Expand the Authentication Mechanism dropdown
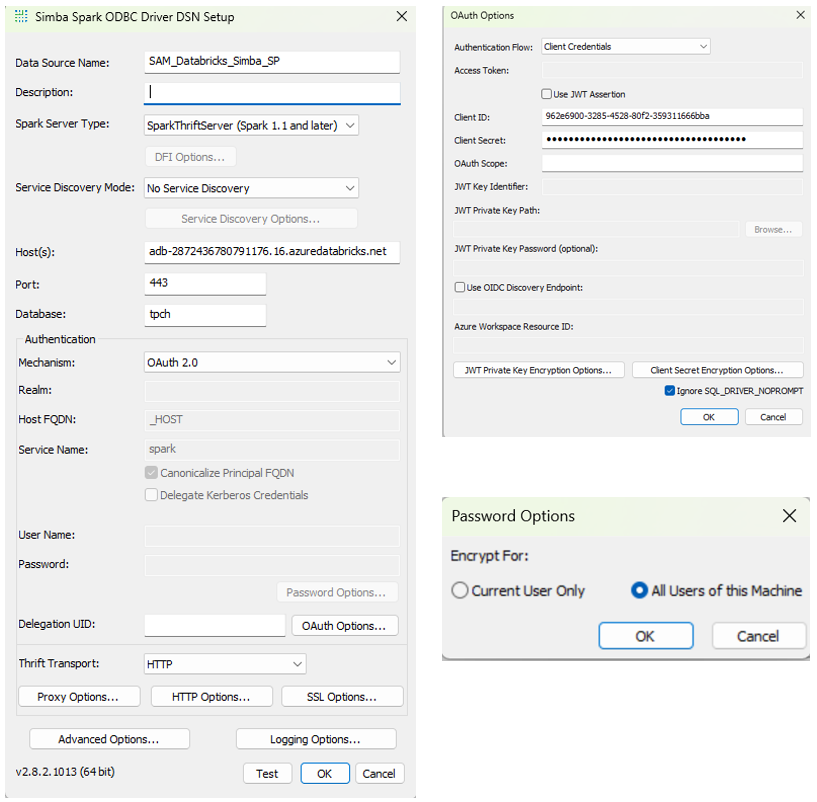This screenshot has width=817, height=802. (272, 362)
